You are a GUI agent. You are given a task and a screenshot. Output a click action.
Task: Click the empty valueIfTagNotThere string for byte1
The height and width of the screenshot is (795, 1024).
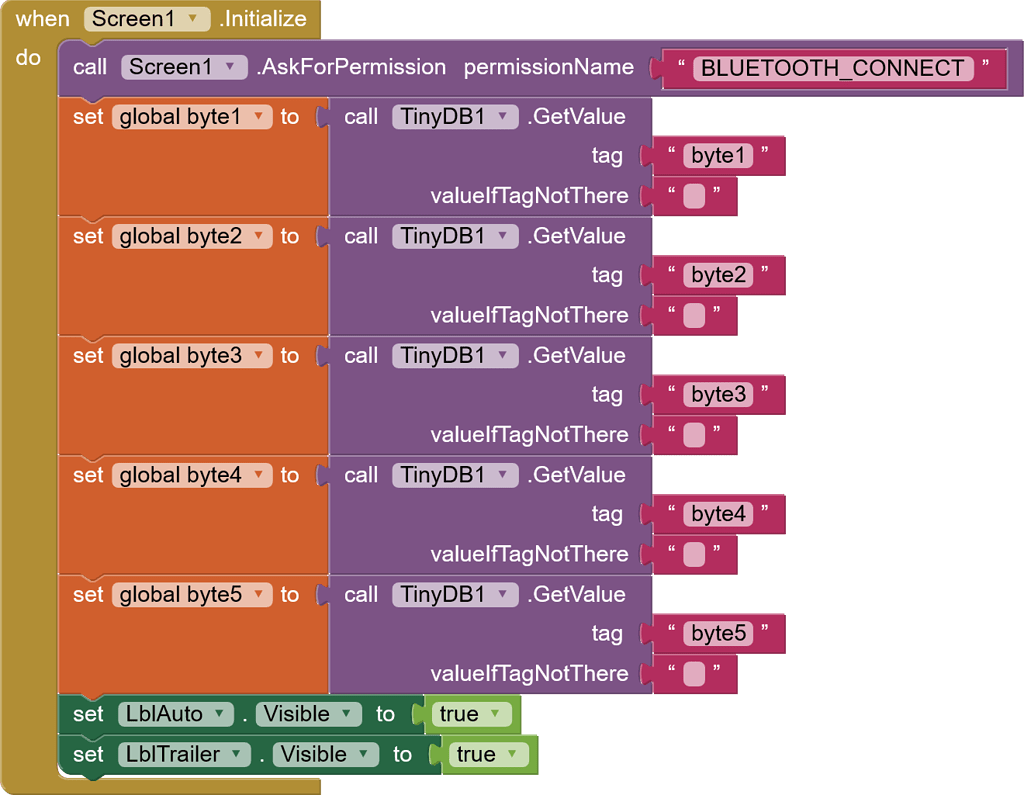pyautogui.click(x=694, y=196)
